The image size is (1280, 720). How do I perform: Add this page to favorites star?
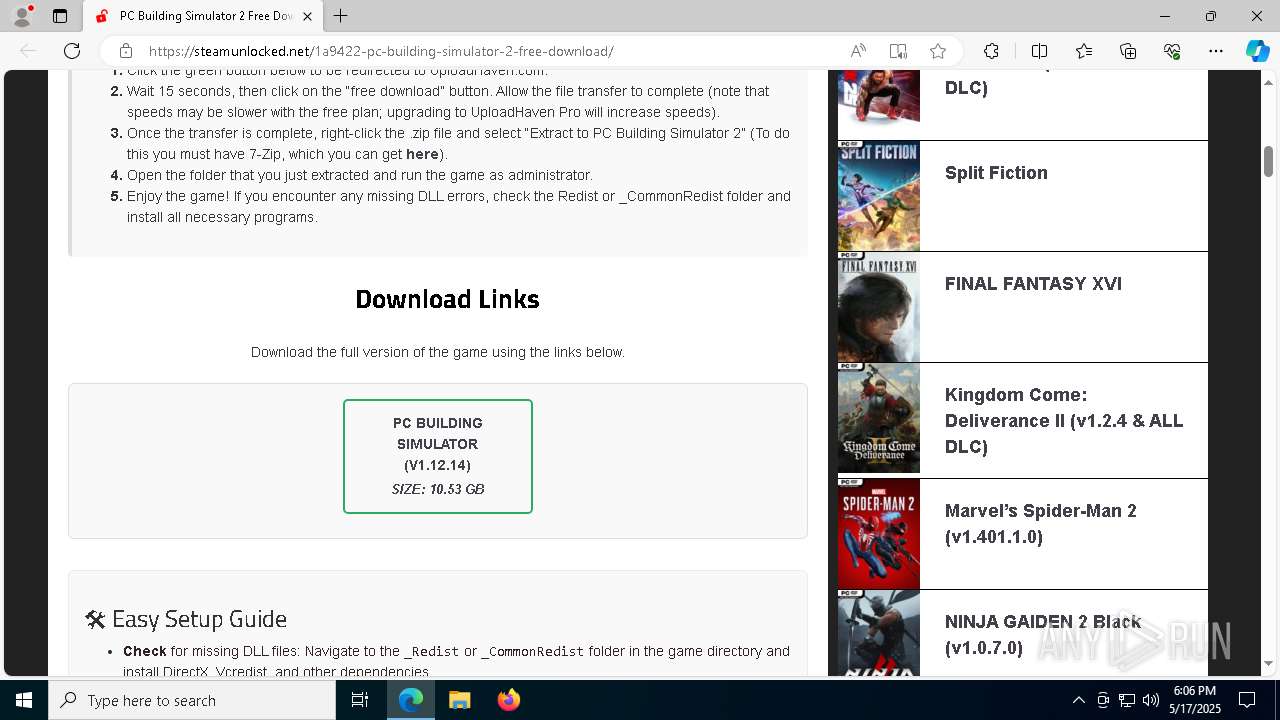coord(938,51)
